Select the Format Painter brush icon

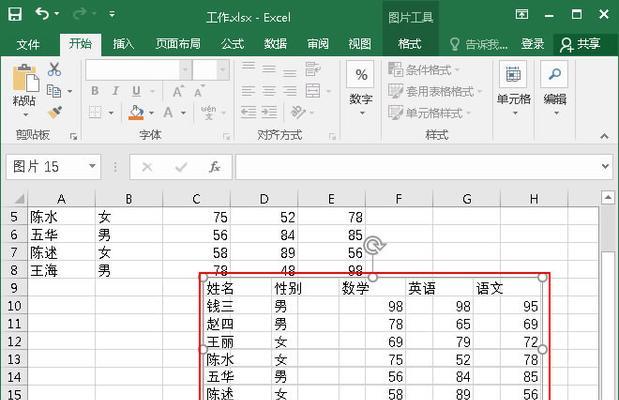54,112
